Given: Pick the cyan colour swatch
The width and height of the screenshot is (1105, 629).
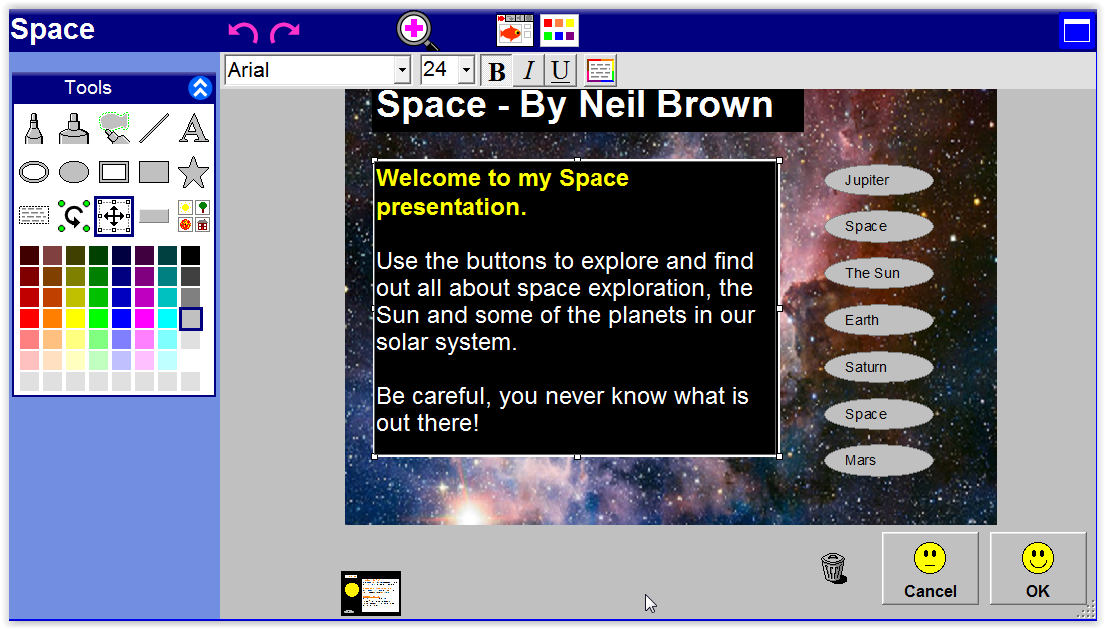Looking at the screenshot, I should (168, 319).
